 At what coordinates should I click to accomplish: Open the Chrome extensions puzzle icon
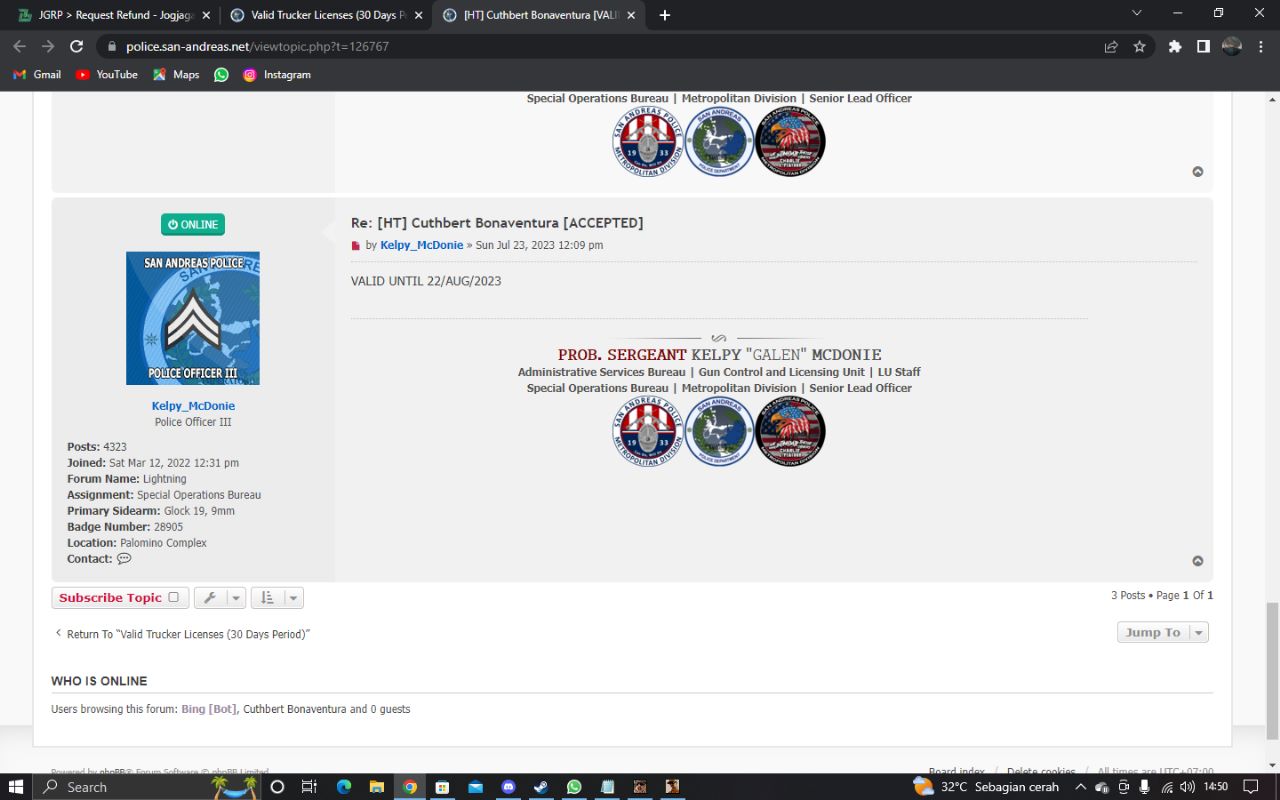[1175, 46]
